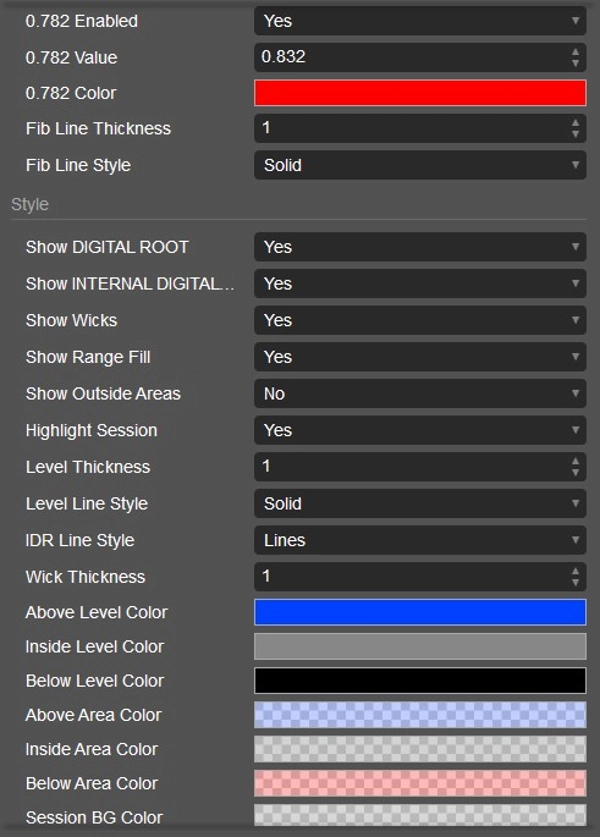Click the Below Level Color black swatch
The width and height of the screenshot is (600, 837).
coord(420,681)
